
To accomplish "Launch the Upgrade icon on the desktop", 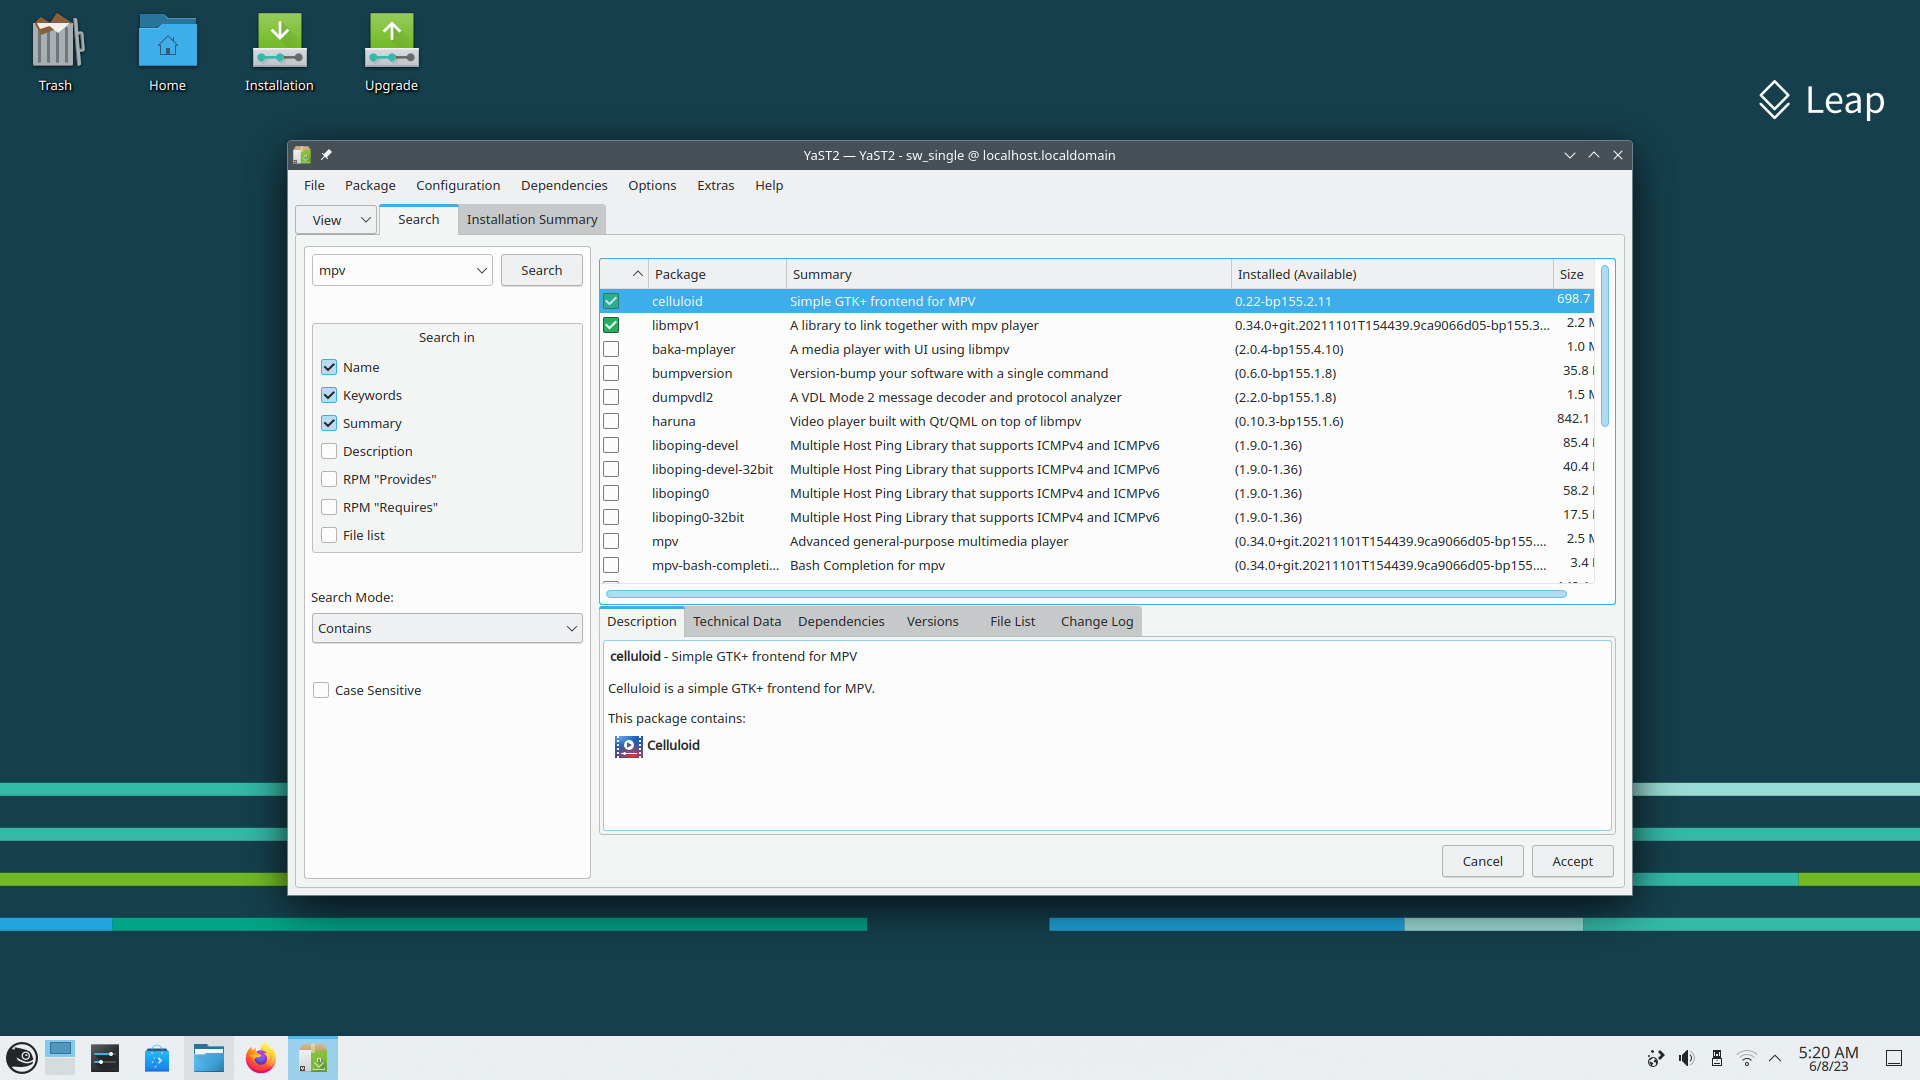I will (390, 52).
